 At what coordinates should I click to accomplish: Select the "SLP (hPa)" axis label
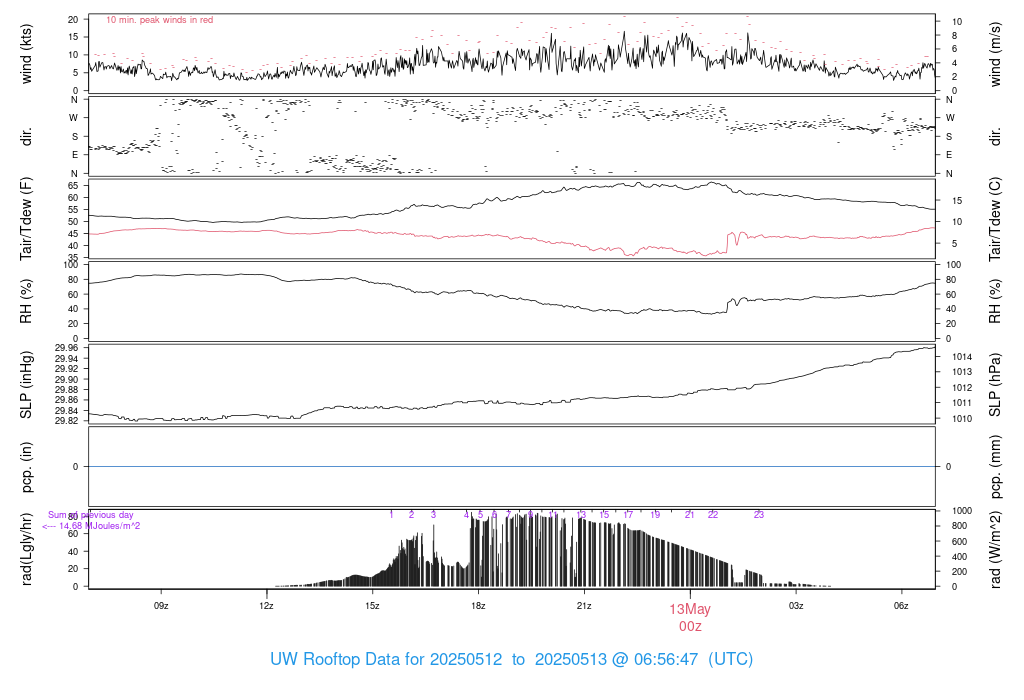pos(995,385)
